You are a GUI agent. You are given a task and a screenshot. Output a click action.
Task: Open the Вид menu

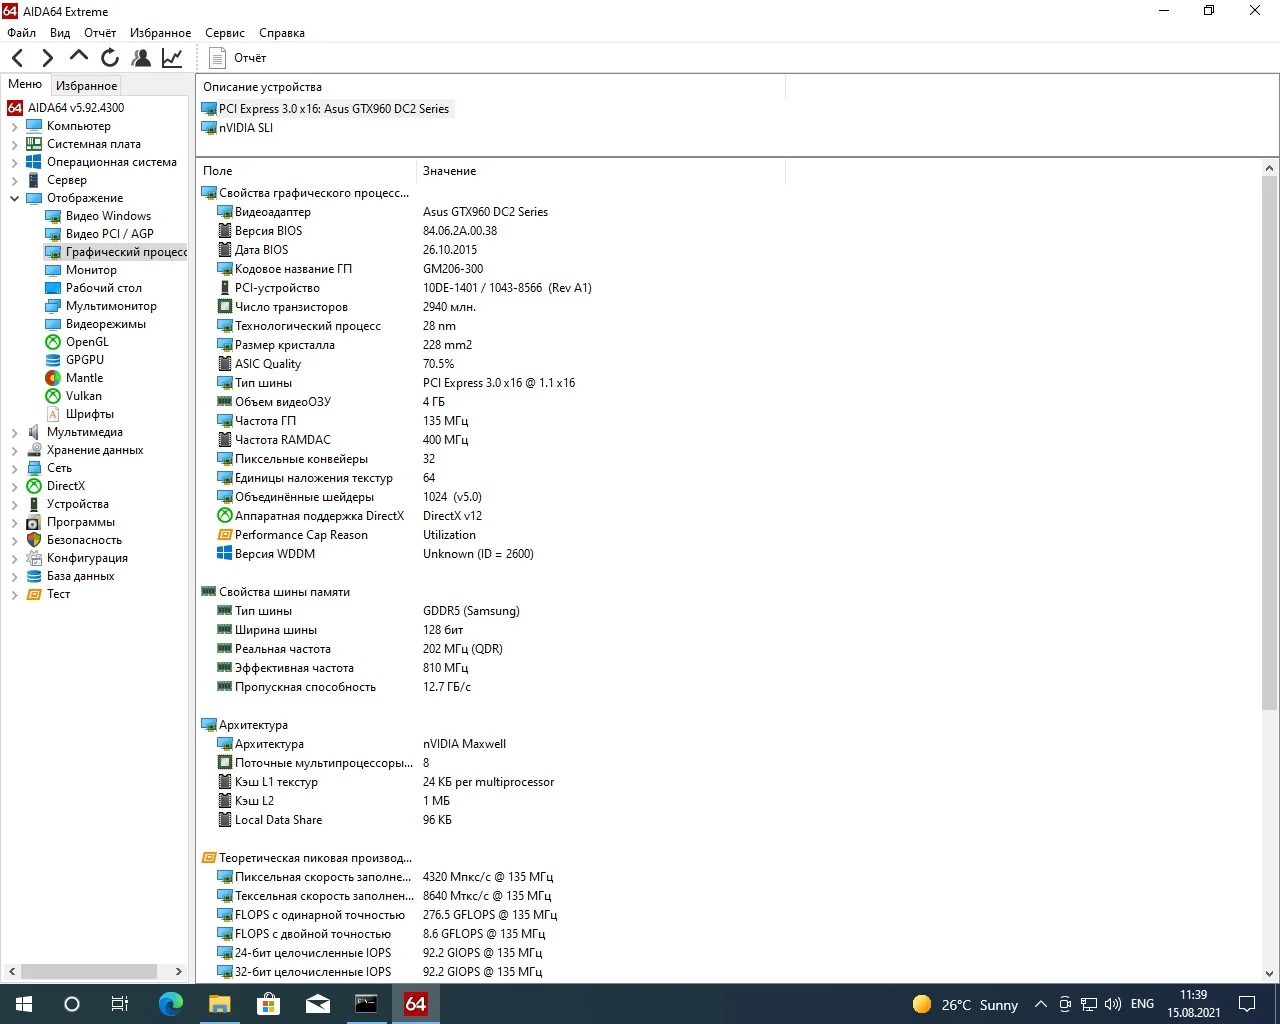pos(60,33)
